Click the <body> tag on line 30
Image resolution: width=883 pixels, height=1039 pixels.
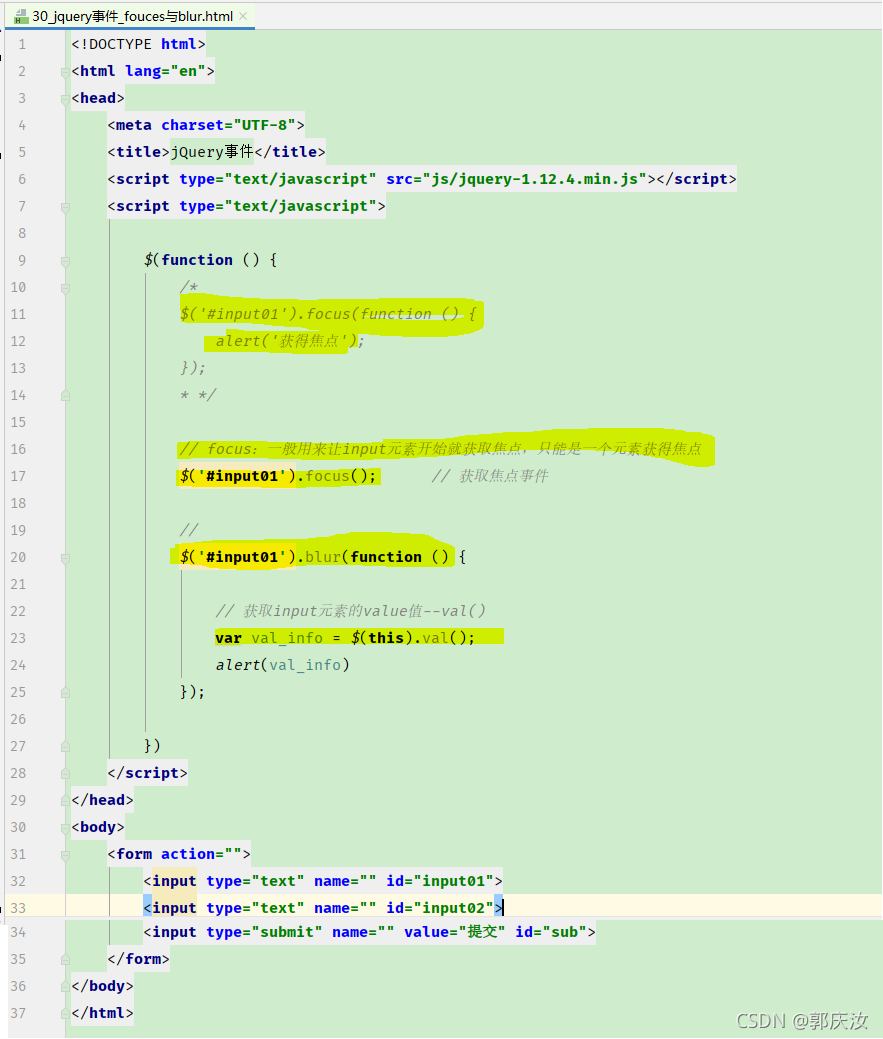(98, 828)
